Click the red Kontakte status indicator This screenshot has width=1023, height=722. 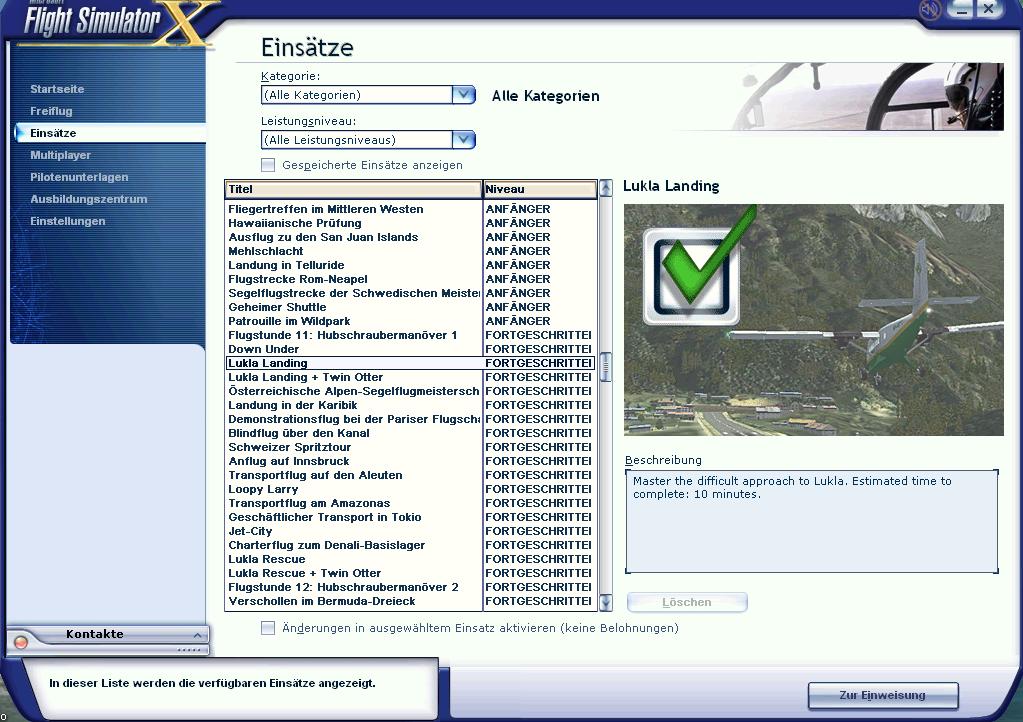(21, 642)
